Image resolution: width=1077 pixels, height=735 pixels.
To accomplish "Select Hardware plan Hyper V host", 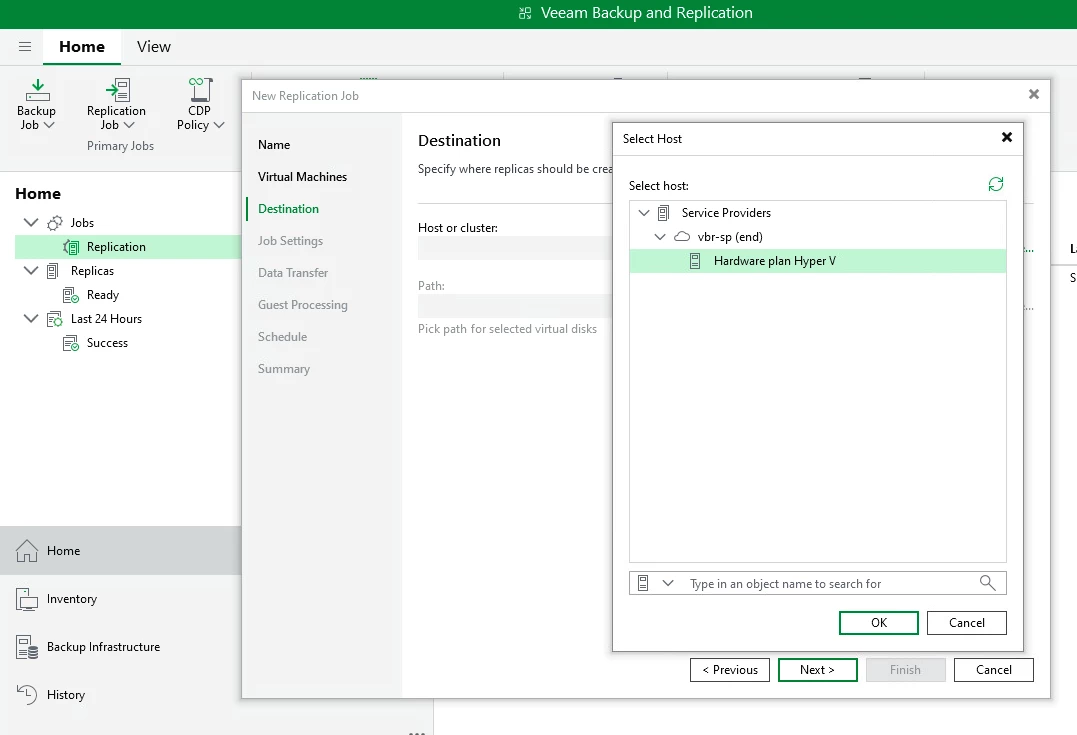I will (x=774, y=261).
